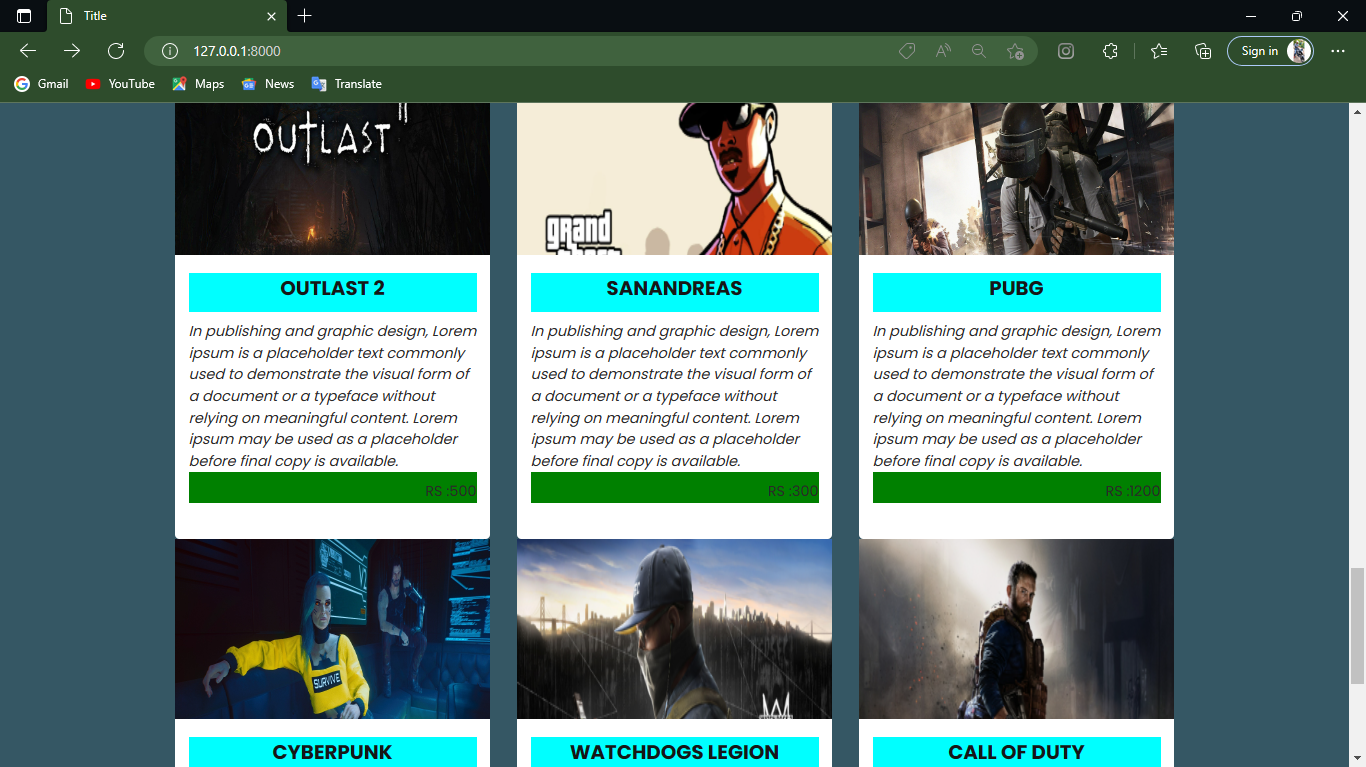Click the GTA San Andreas game image
1366x767 pixels.
tap(674, 179)
